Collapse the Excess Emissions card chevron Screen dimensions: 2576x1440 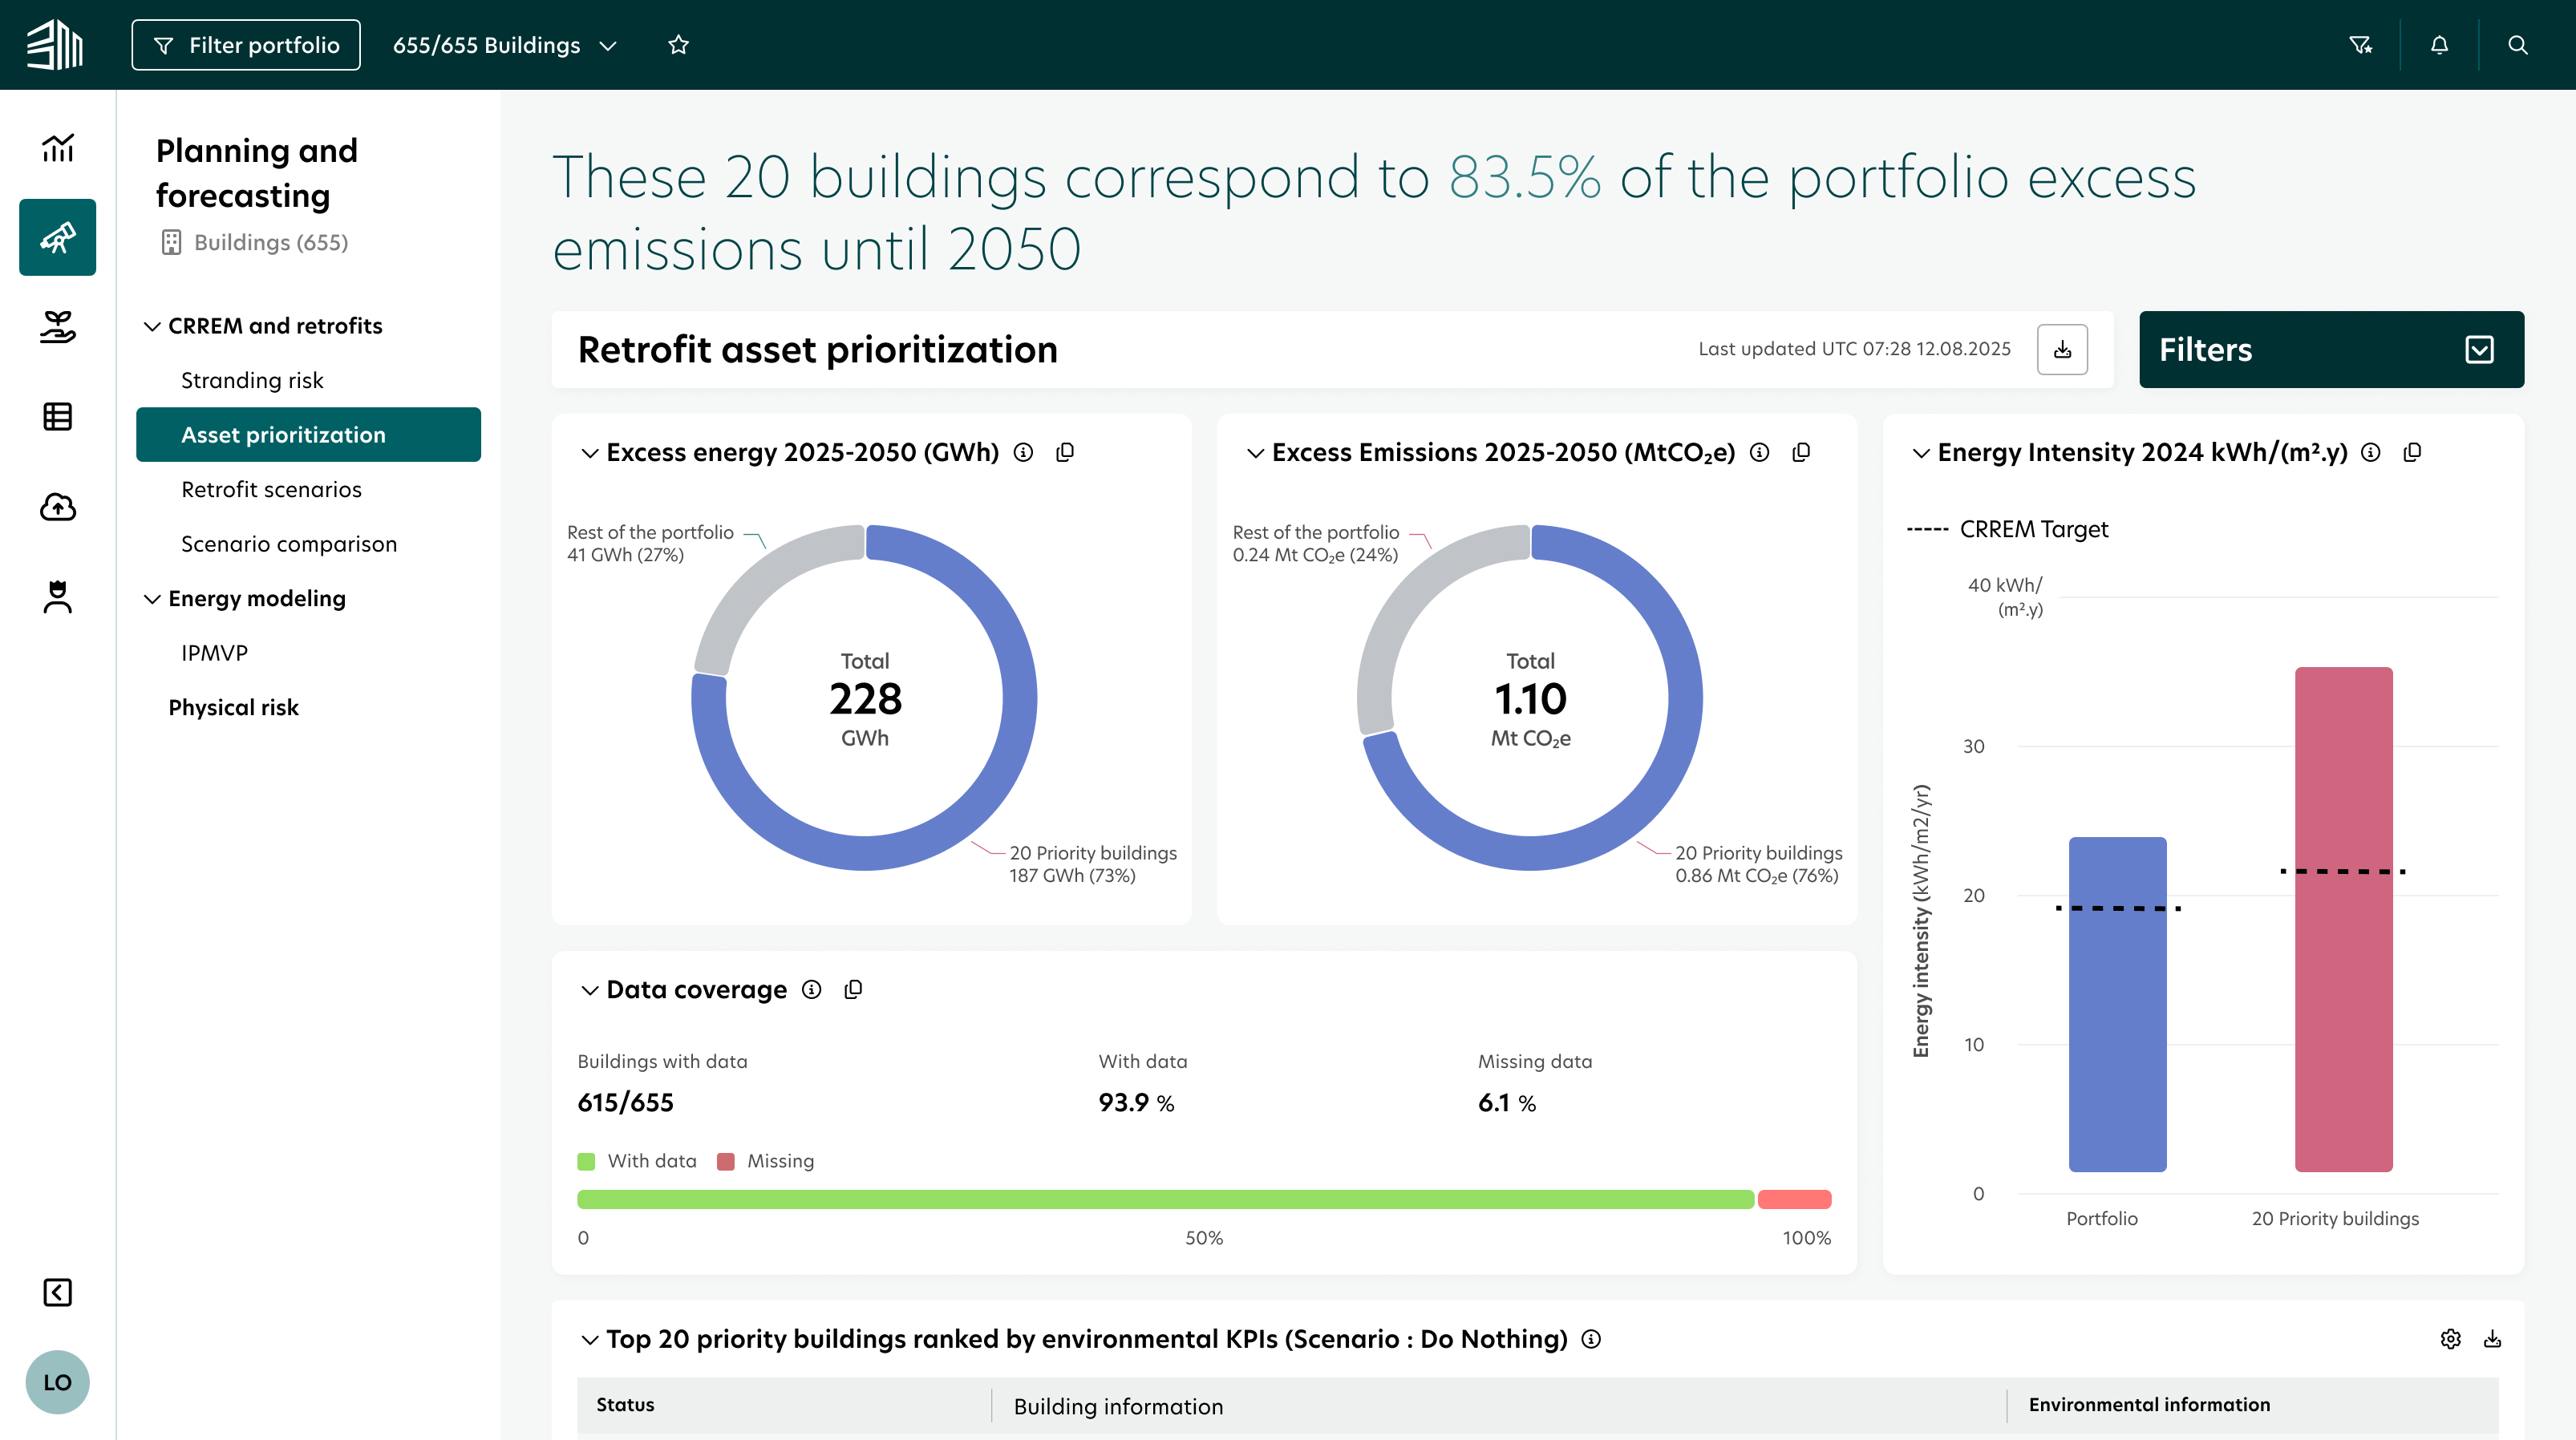click(x=1256, y=453)
